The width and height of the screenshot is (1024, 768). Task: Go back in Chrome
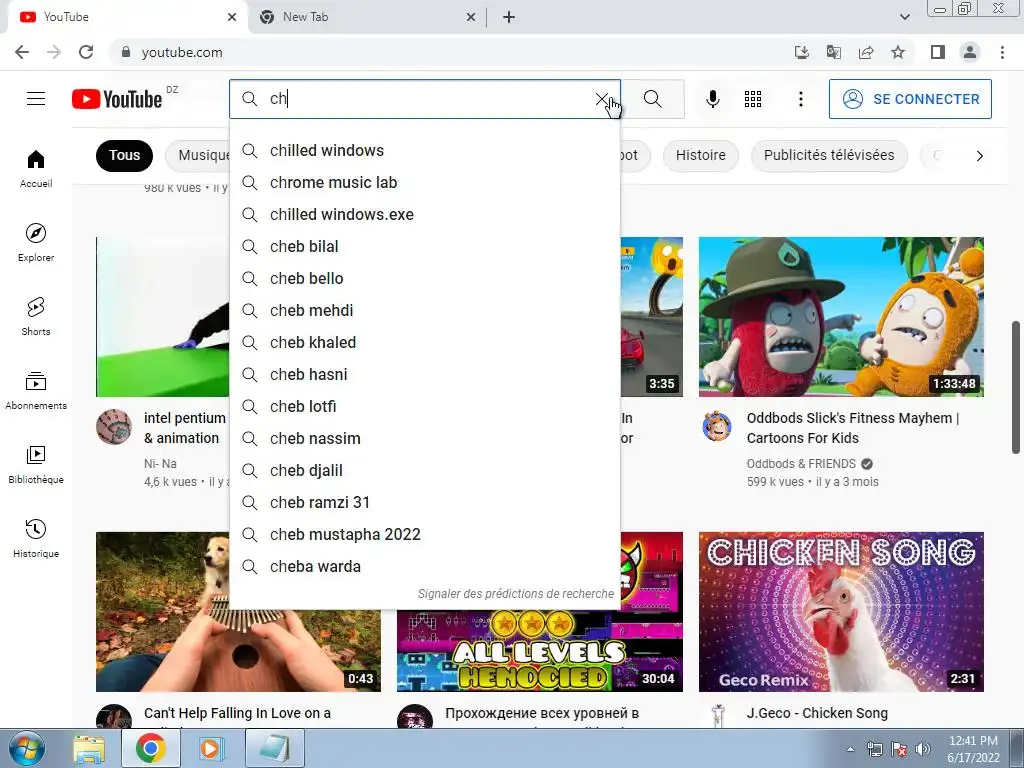coord(22,52)
